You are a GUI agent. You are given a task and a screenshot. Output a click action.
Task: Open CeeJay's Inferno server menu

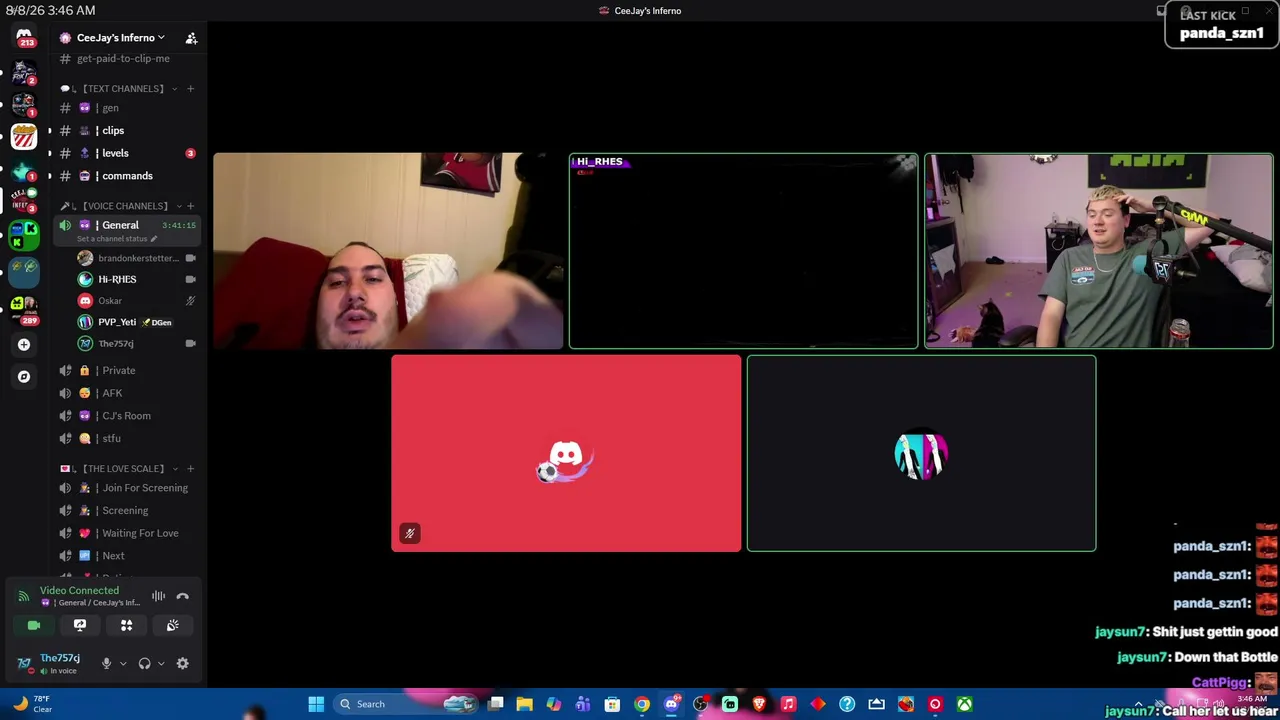click(x=121, y=38)
